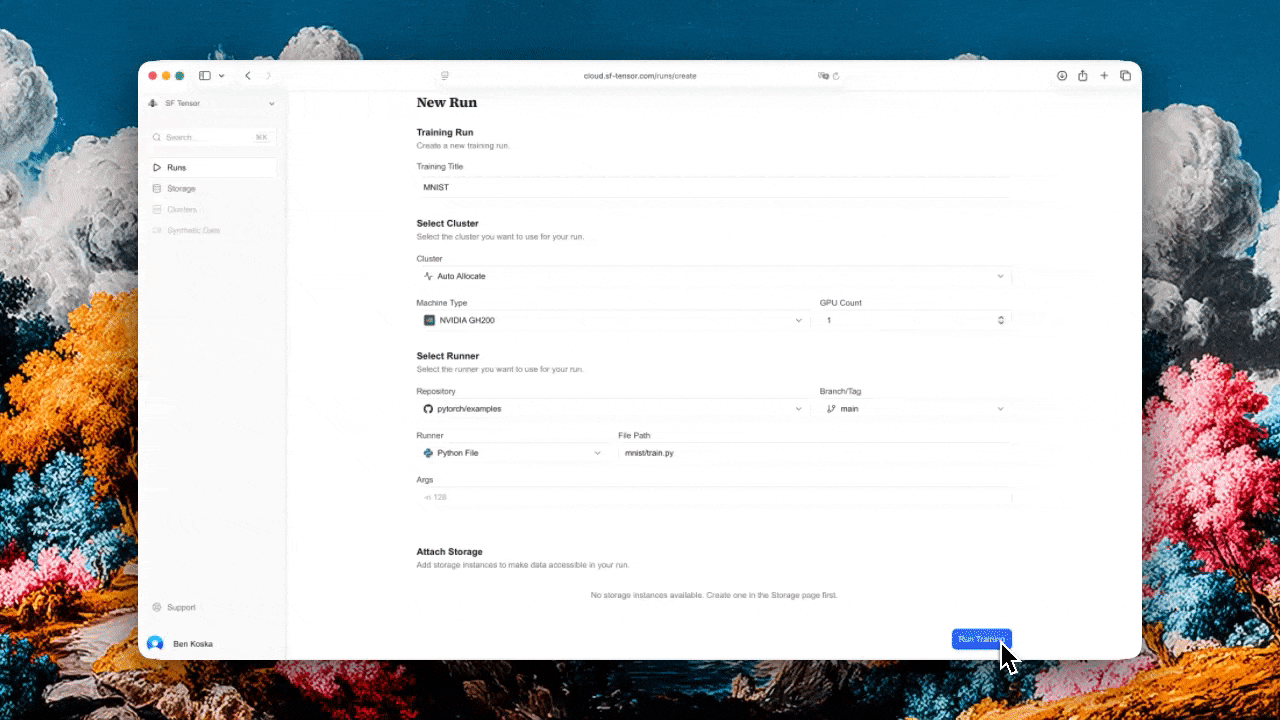
Task: Open the Safari downloads icon
Action: point(1062,76)
